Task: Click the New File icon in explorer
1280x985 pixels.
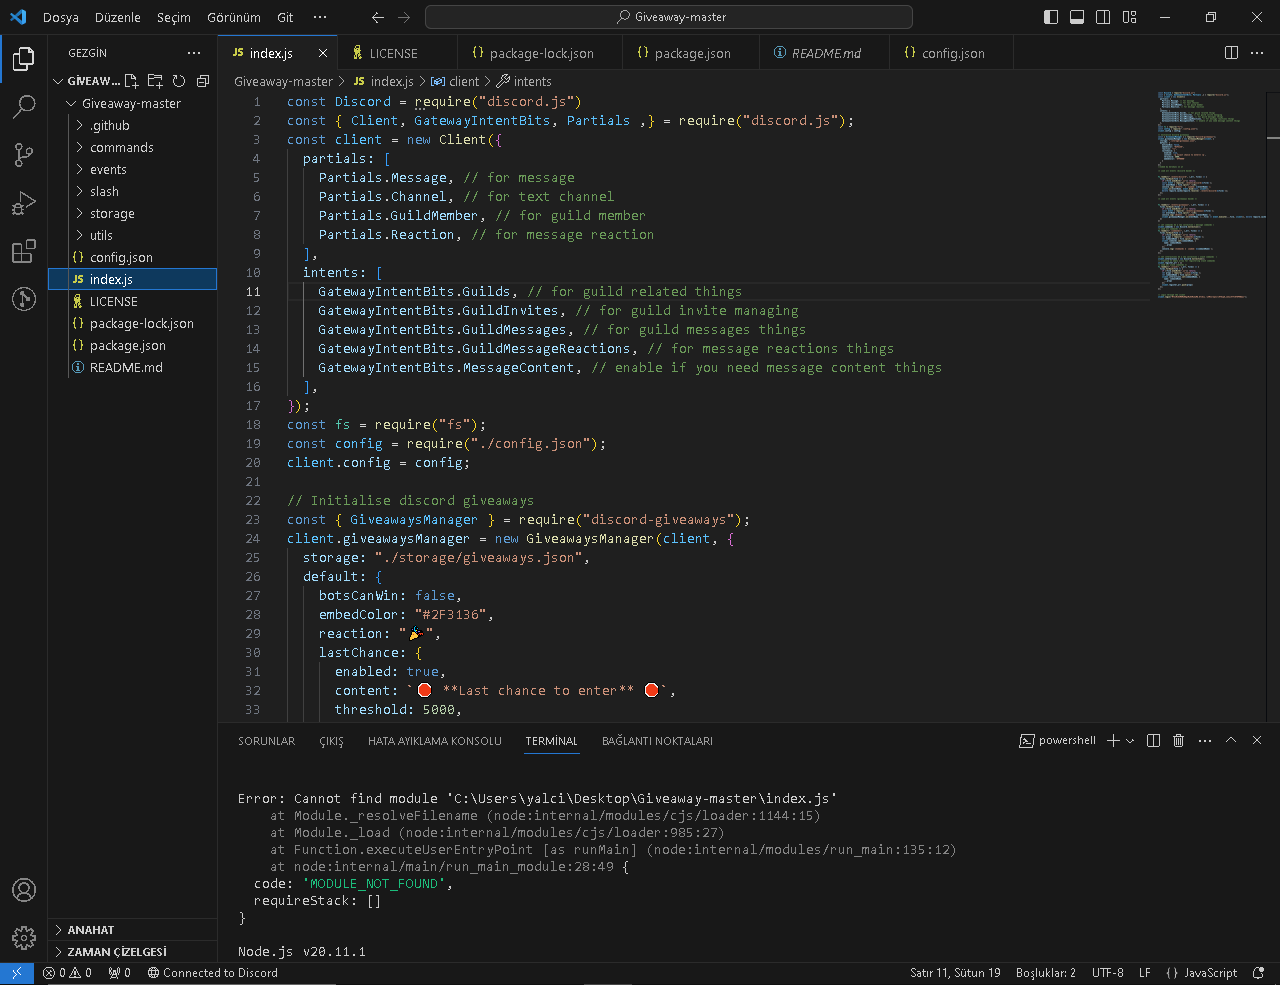Action: [132, 81]
